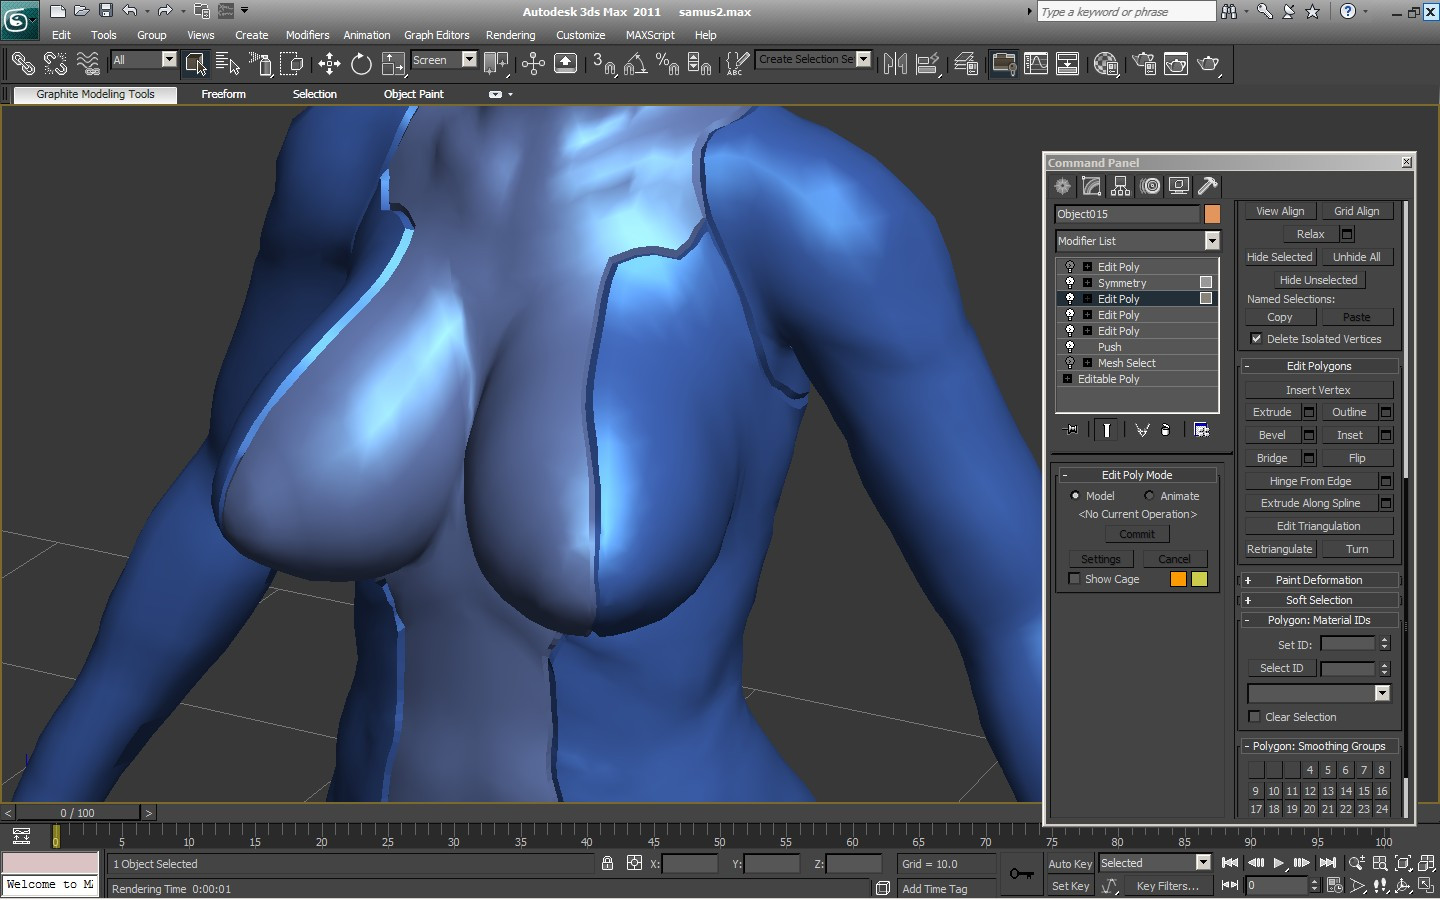The width and height of the screenshot is (1440, 900).
Task: Expand the Soft Selection rollout
Action: [x=1319, y=600]
